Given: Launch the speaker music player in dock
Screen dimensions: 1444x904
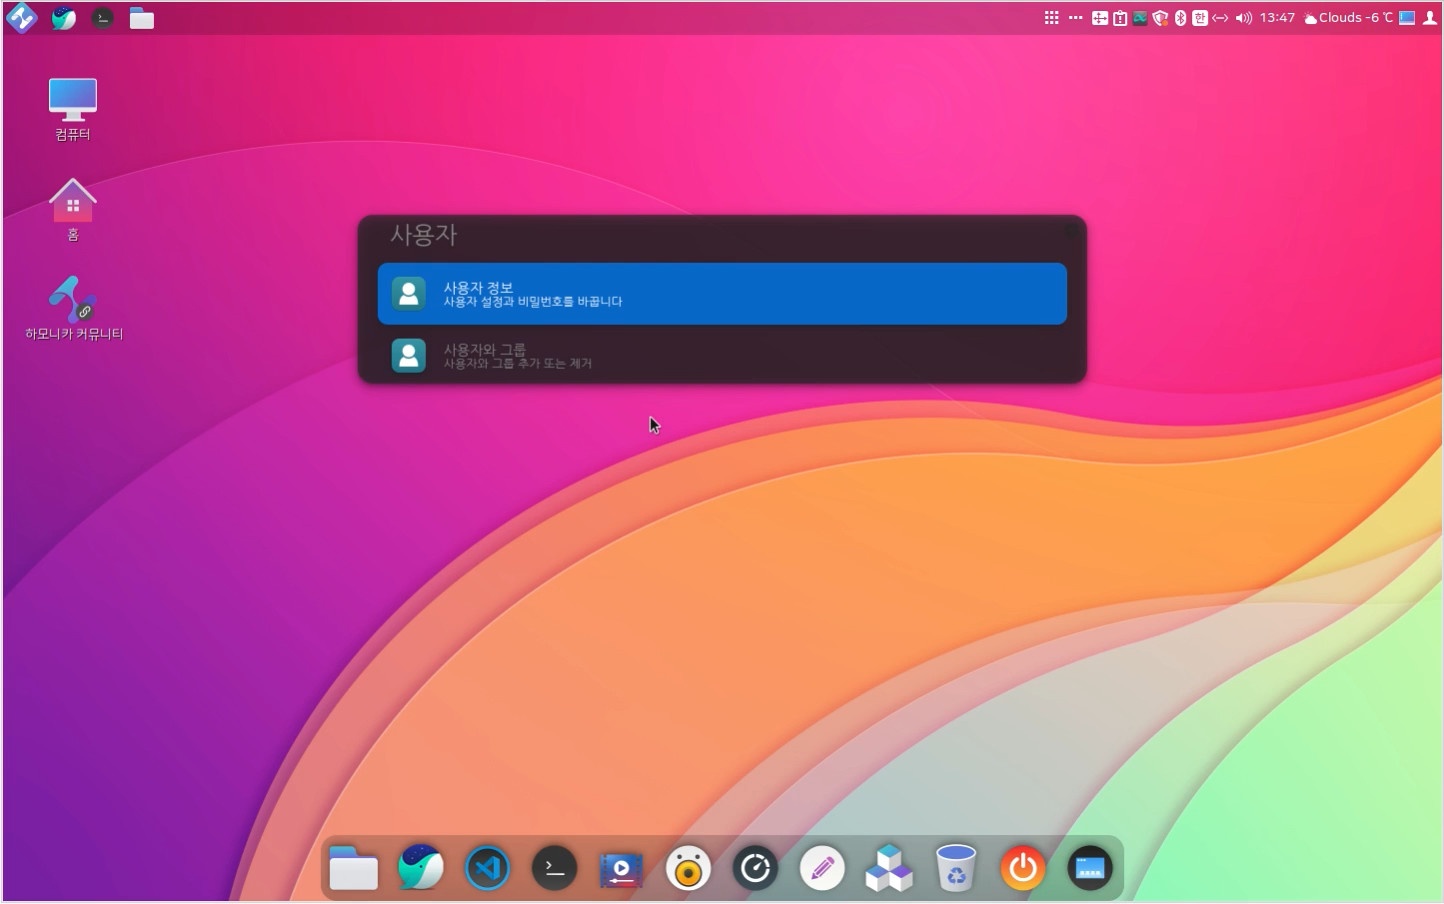Looking at the screenshot, I should point(688,868).
